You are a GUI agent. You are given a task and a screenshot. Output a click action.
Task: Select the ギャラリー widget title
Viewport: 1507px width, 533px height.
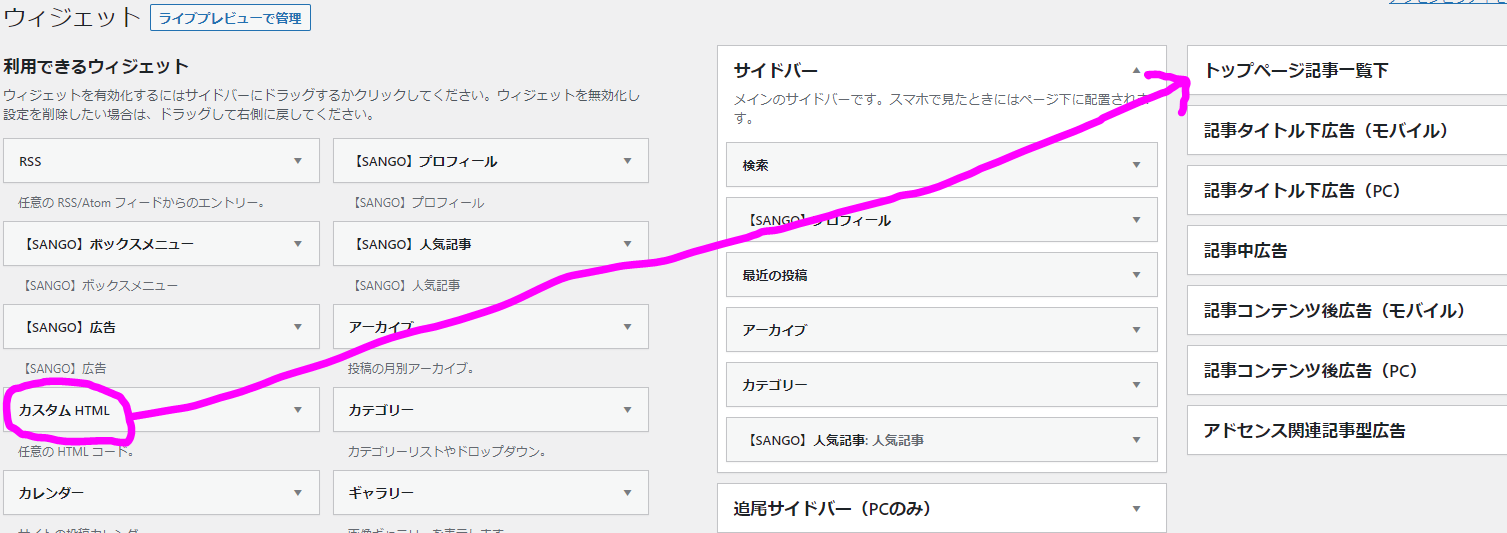(x=381, y=493)
